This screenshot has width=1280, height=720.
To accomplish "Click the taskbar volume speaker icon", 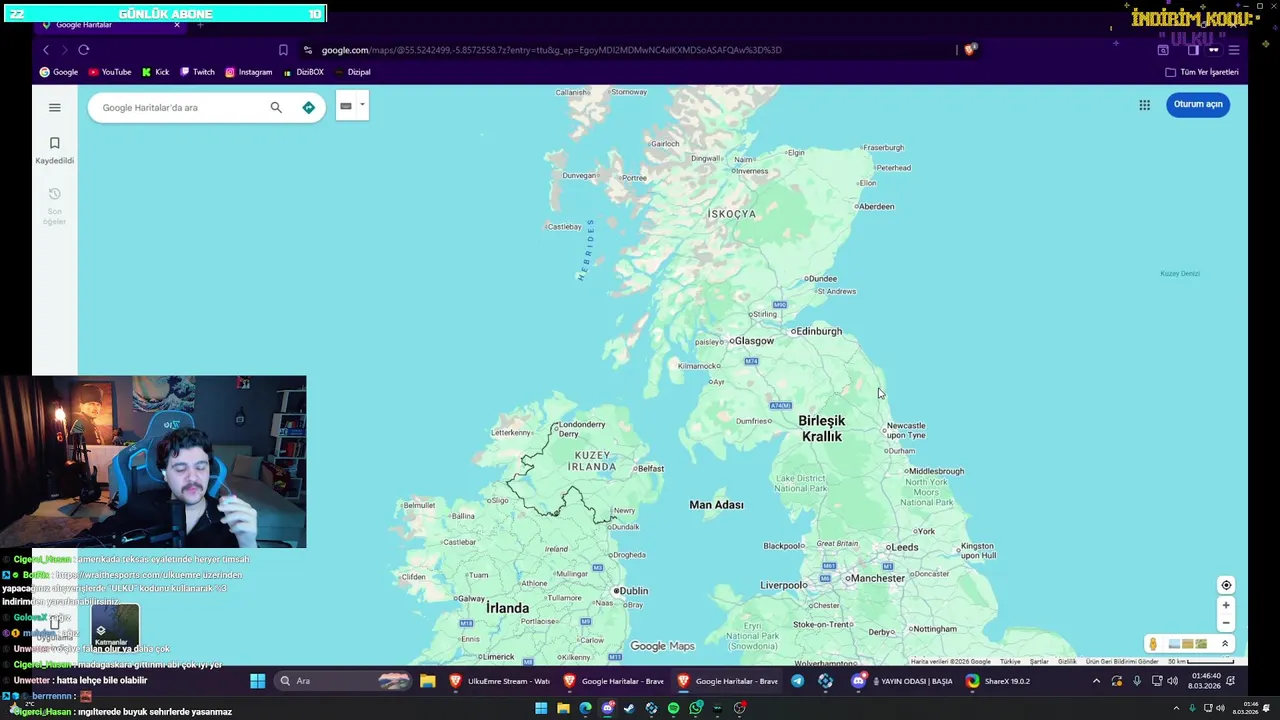I will [1172, 681].
